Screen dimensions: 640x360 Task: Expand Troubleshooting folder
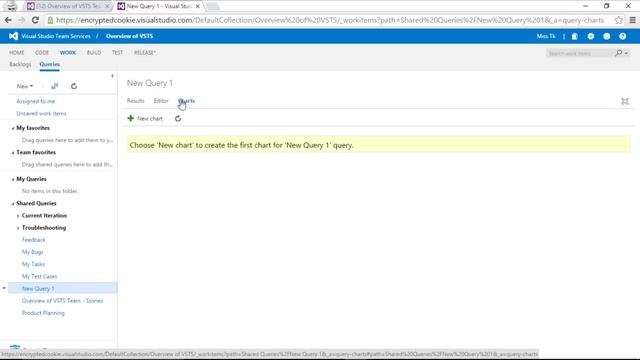[18, 228]
